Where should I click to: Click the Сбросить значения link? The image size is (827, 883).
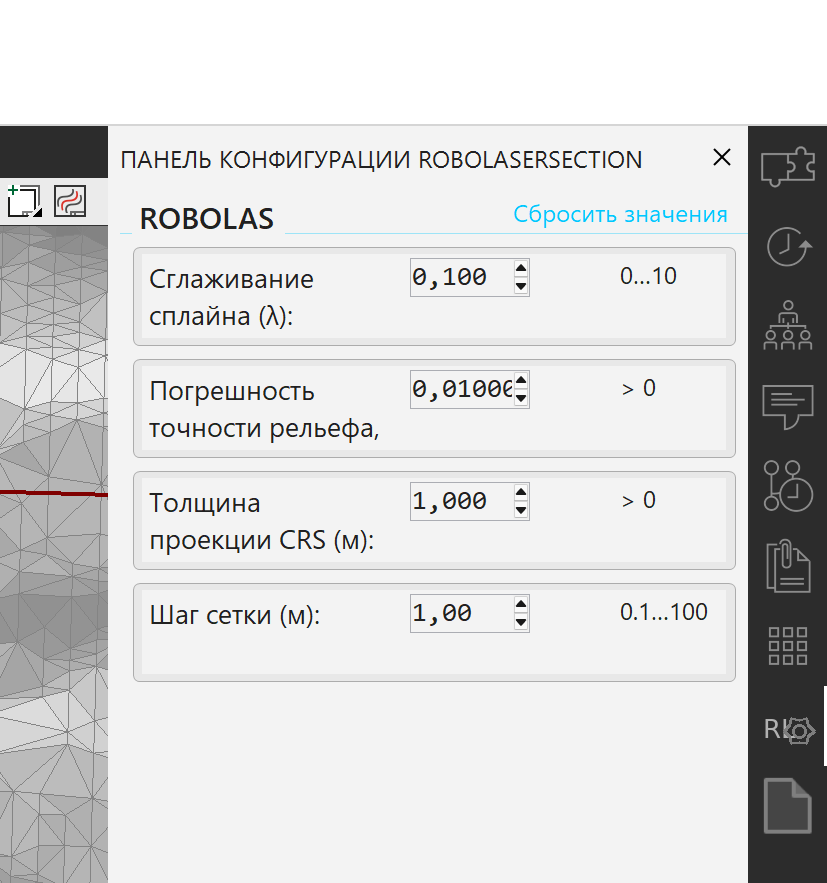pos(620,214)
